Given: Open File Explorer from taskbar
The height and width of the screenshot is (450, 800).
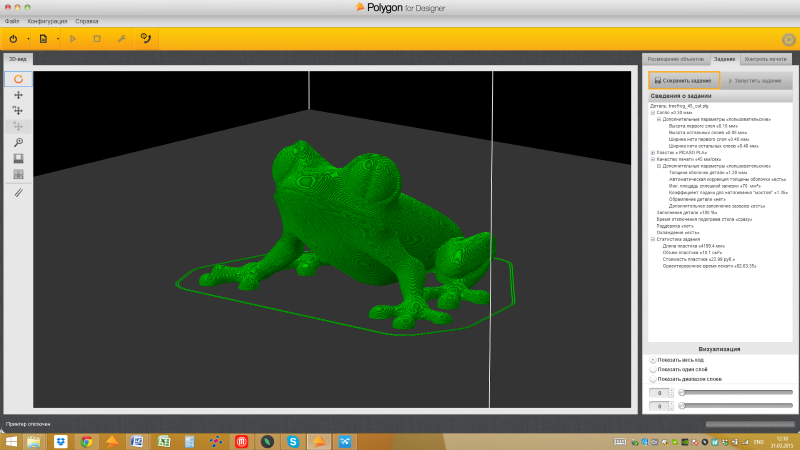Looking at the screenshot, I should 34,441.
